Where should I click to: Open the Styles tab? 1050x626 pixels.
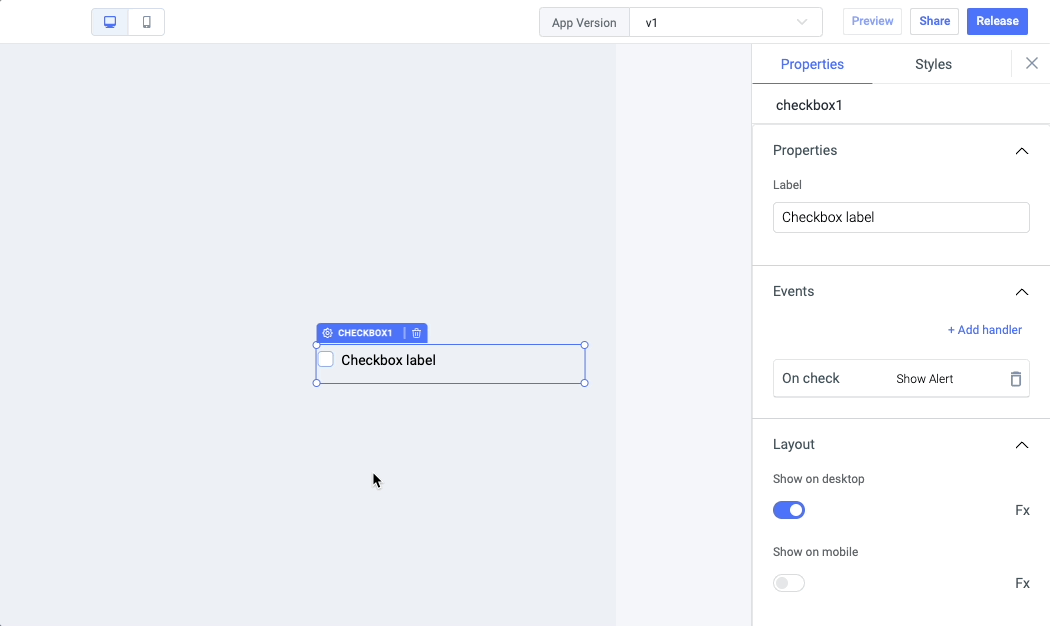click(x=933, y=64)
